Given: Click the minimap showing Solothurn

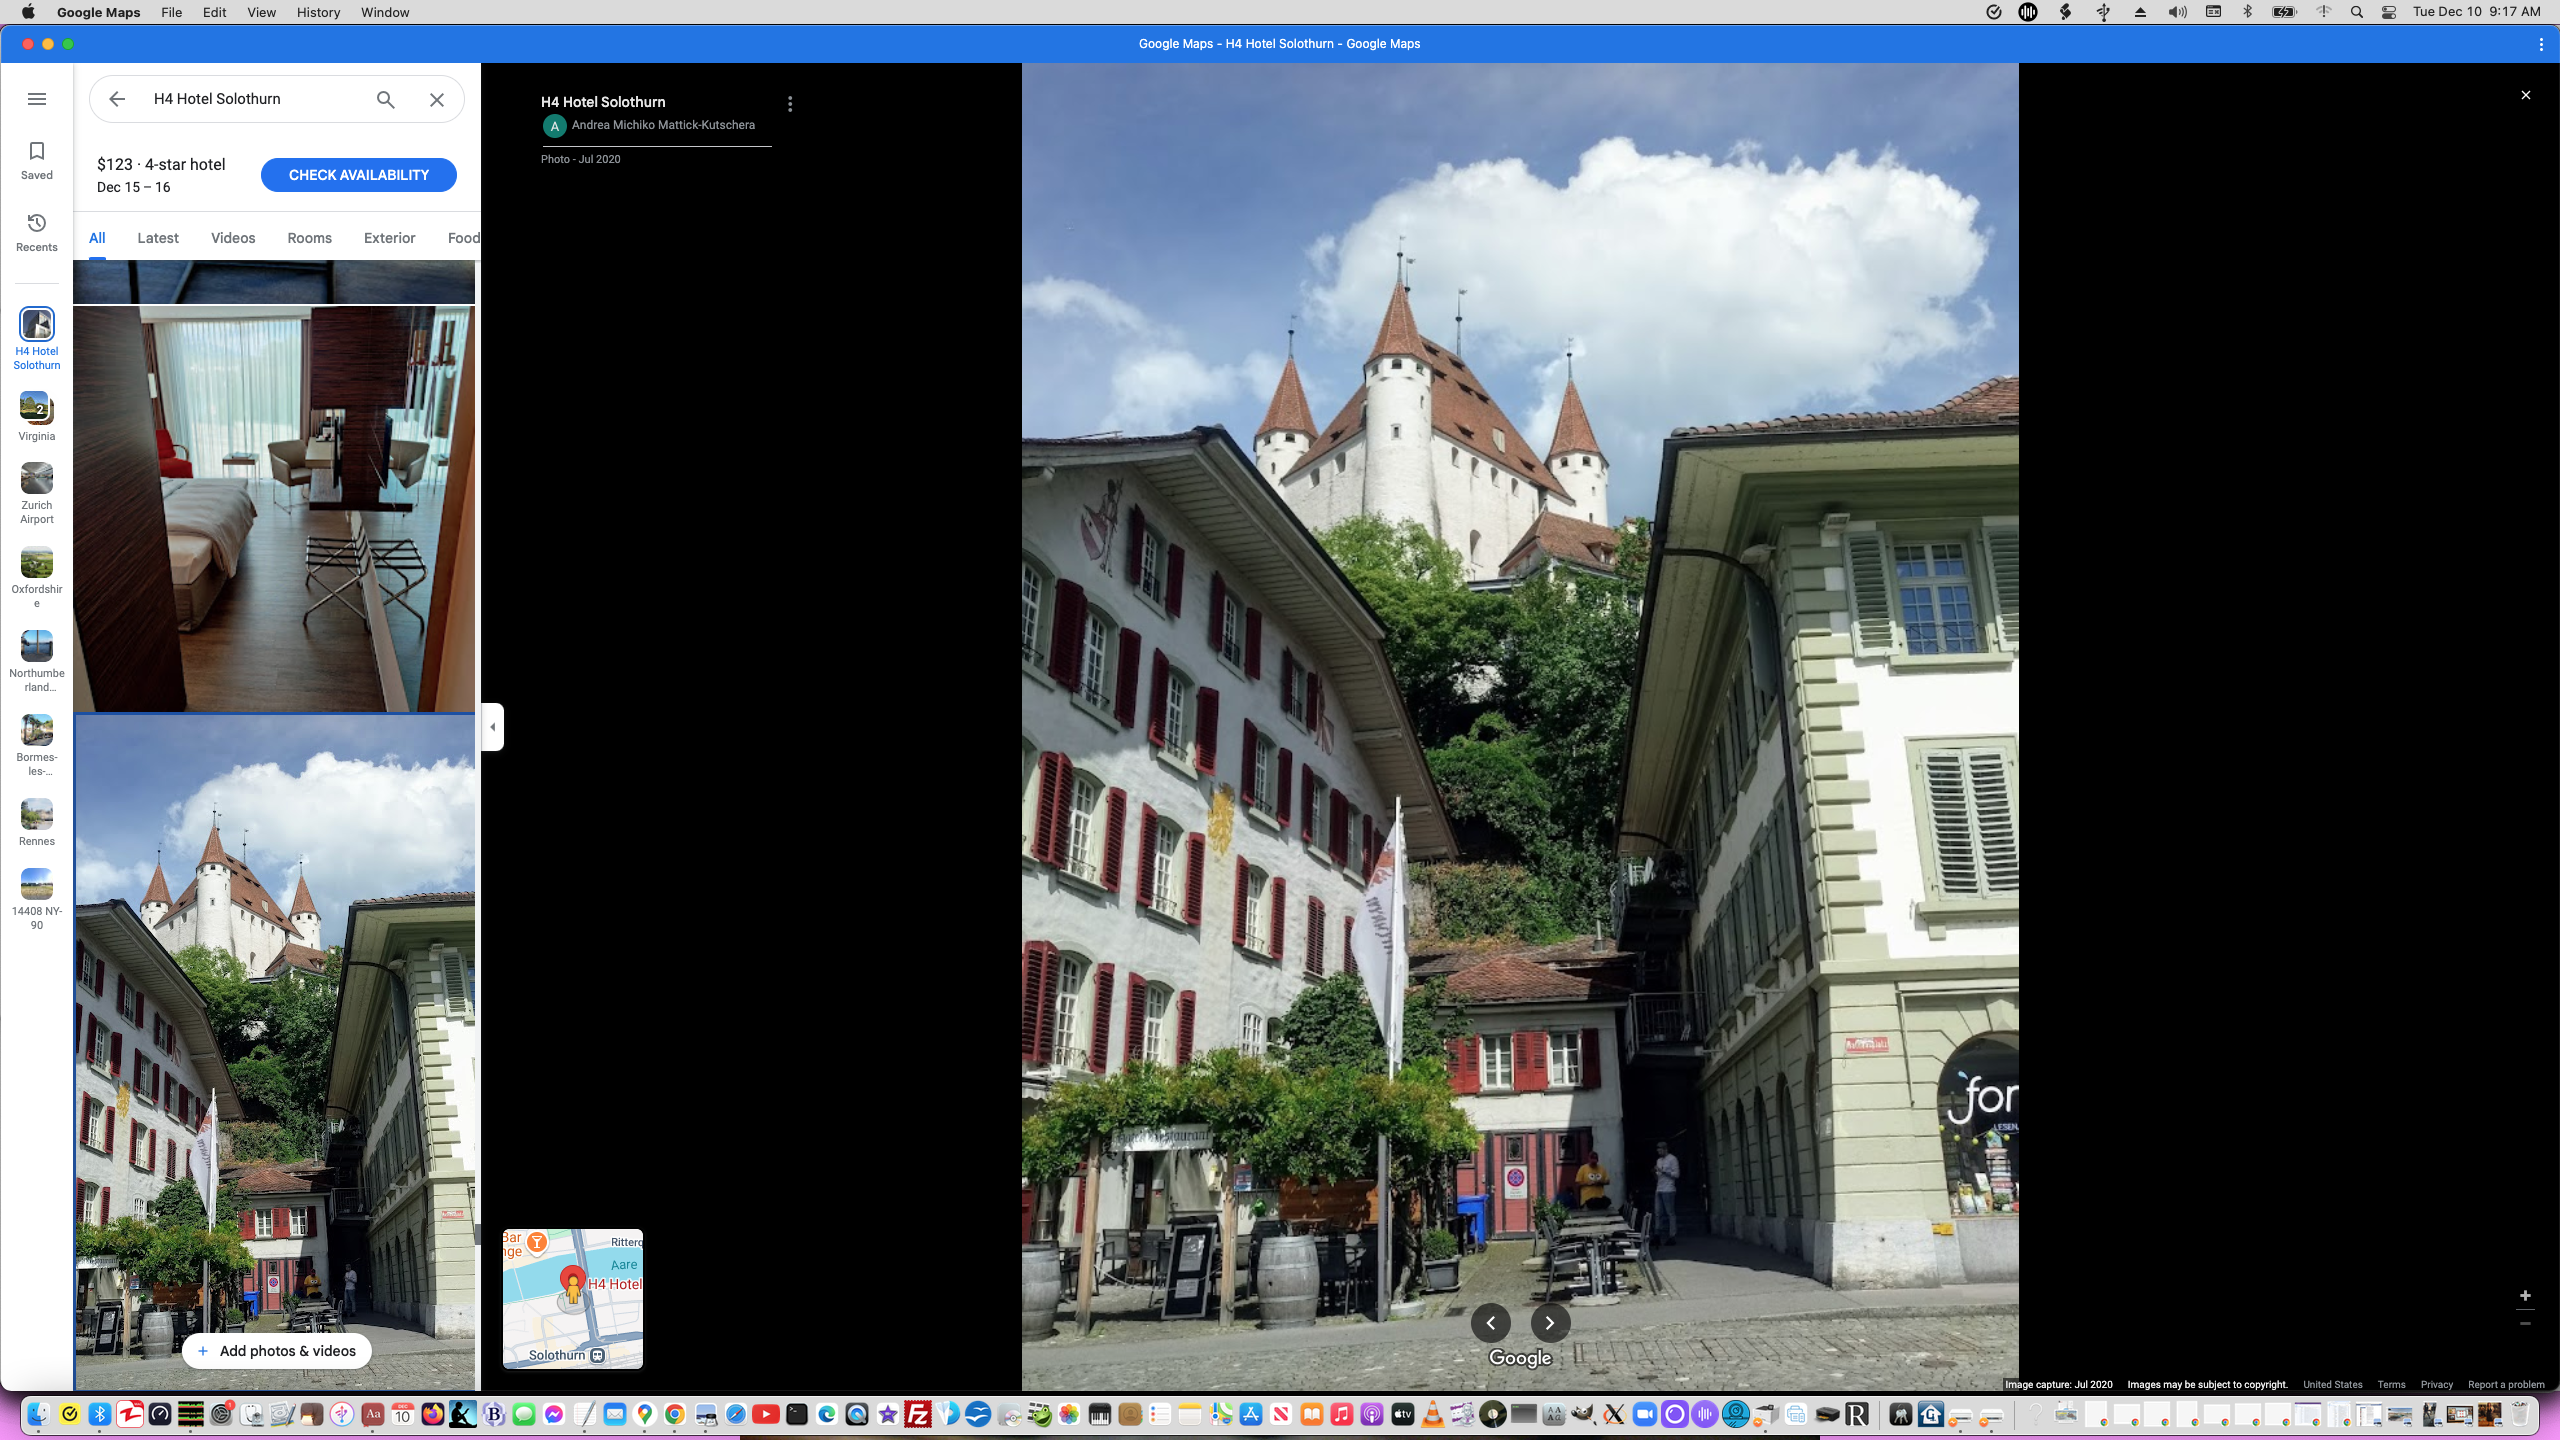Looking at the screenshot, I should (573, 1298).
